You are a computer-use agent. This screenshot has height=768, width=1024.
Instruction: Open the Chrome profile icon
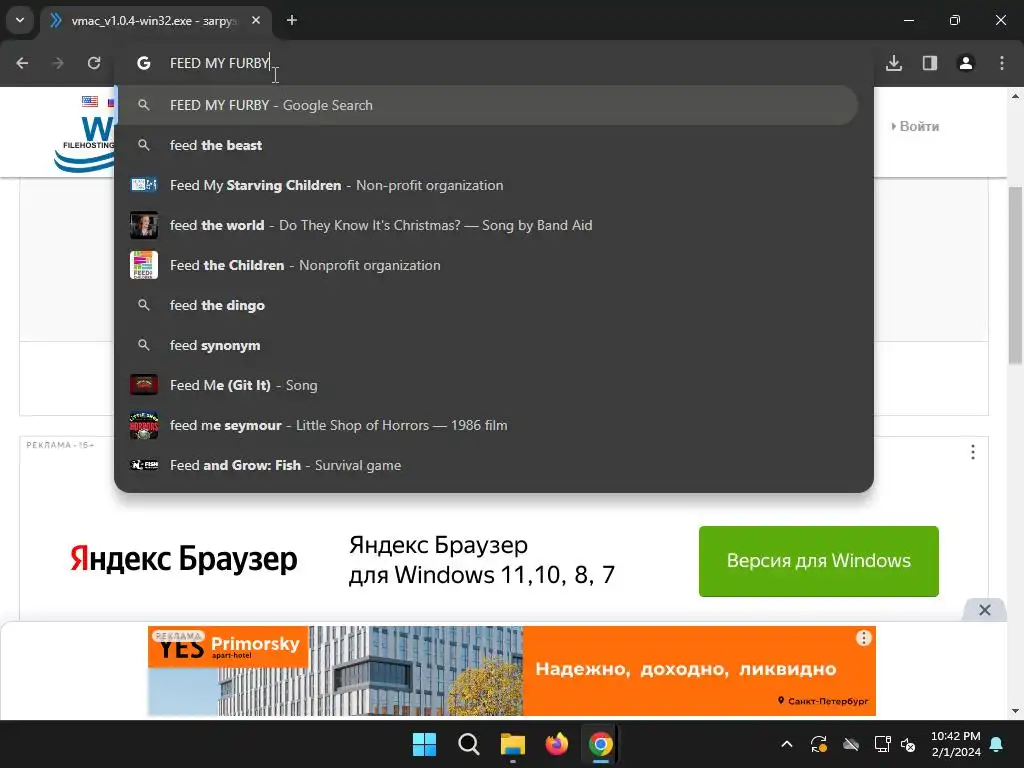pyautogui.click(x=966, y=63)
